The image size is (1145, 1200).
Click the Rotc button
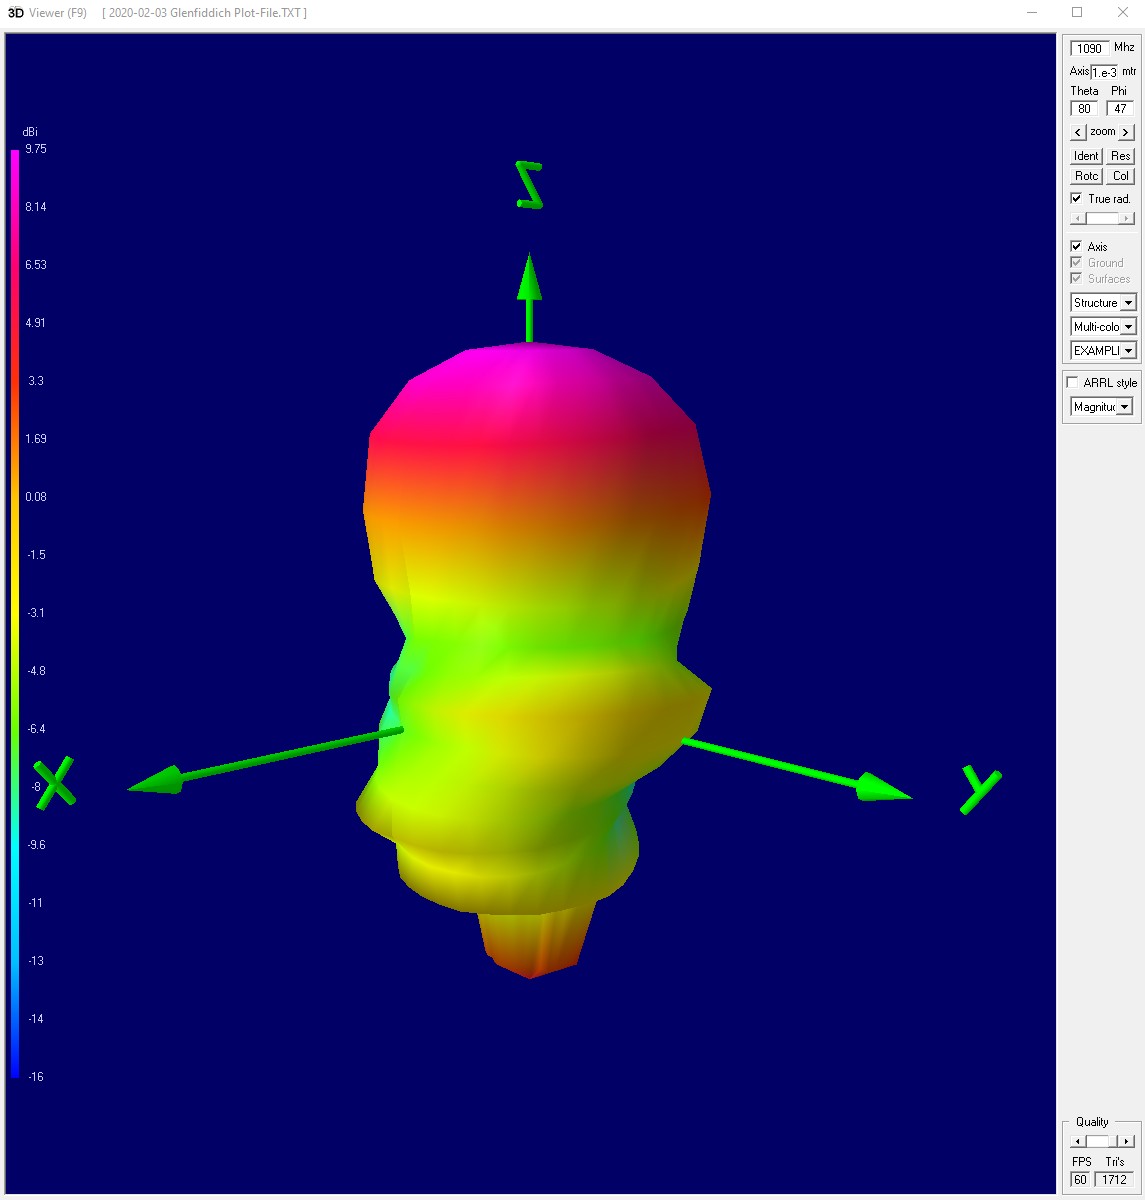click(1086, 176)
